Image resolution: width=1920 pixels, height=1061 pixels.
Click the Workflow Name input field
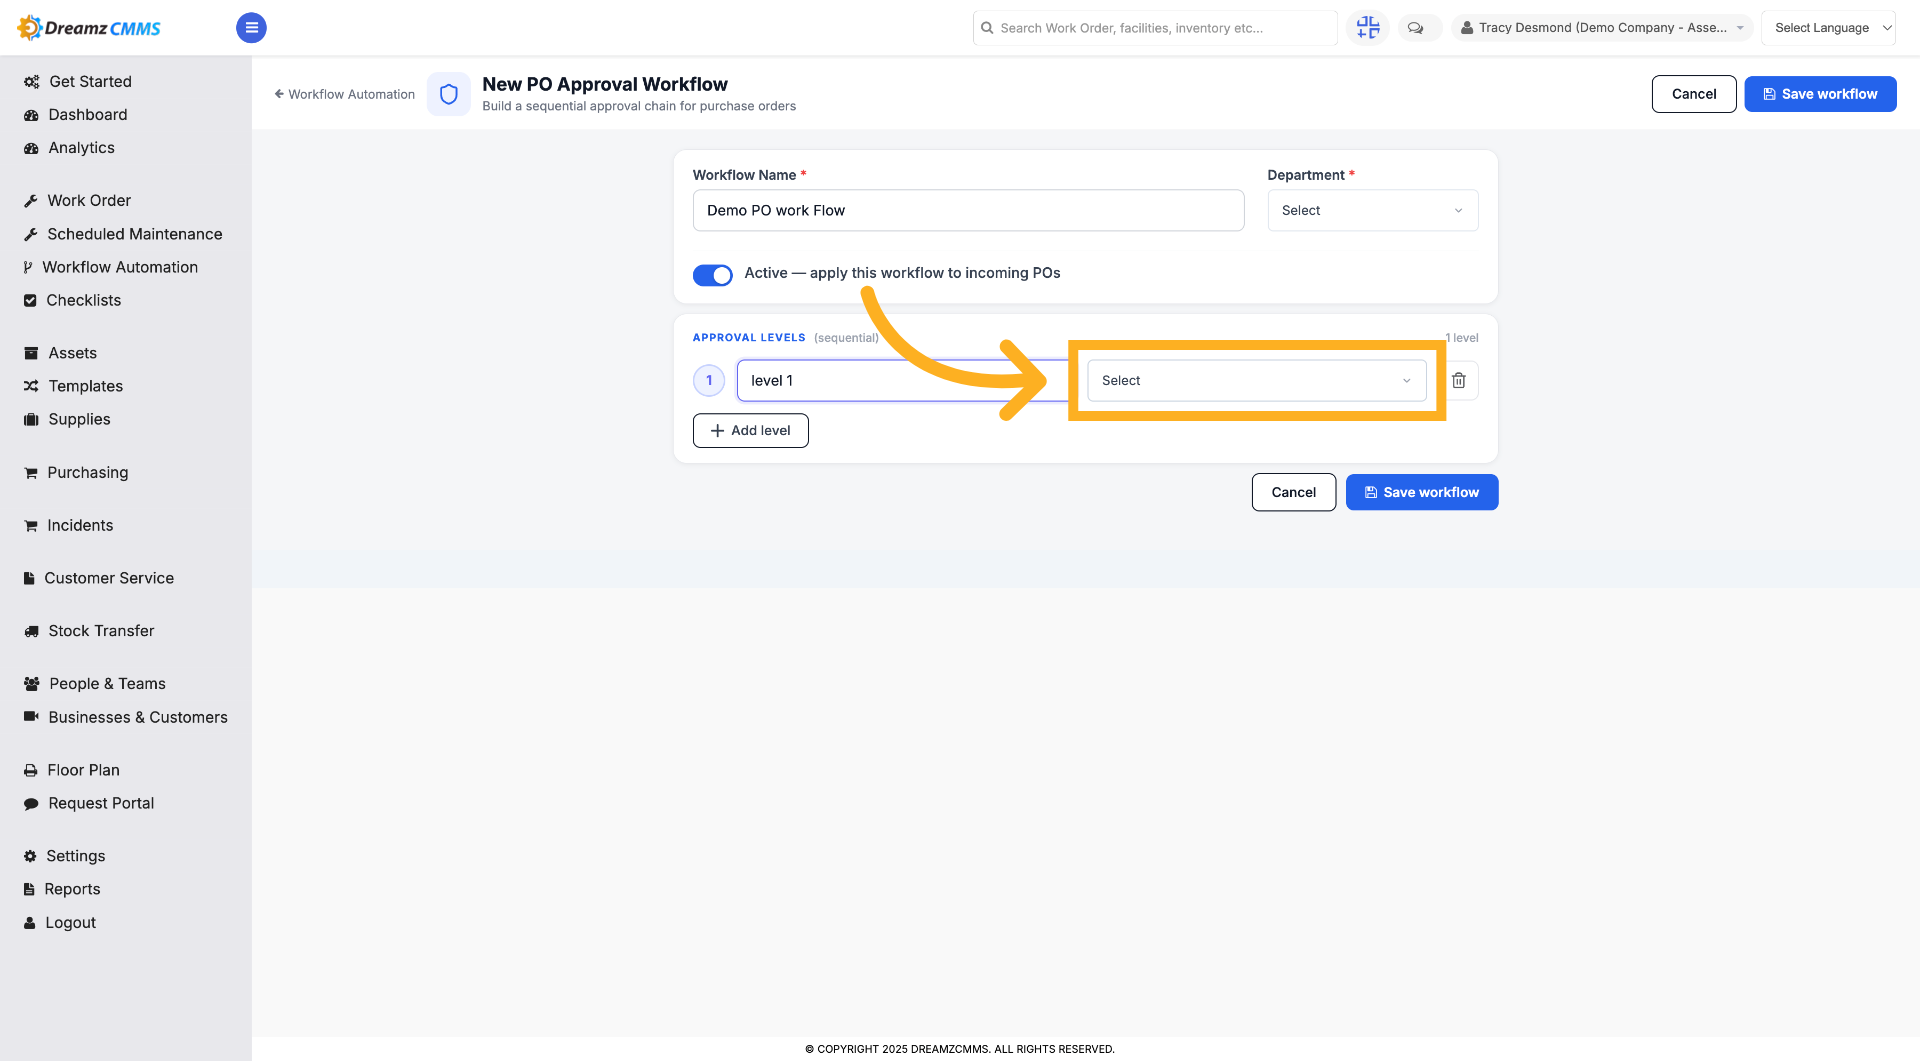click(x=968, y=210)
